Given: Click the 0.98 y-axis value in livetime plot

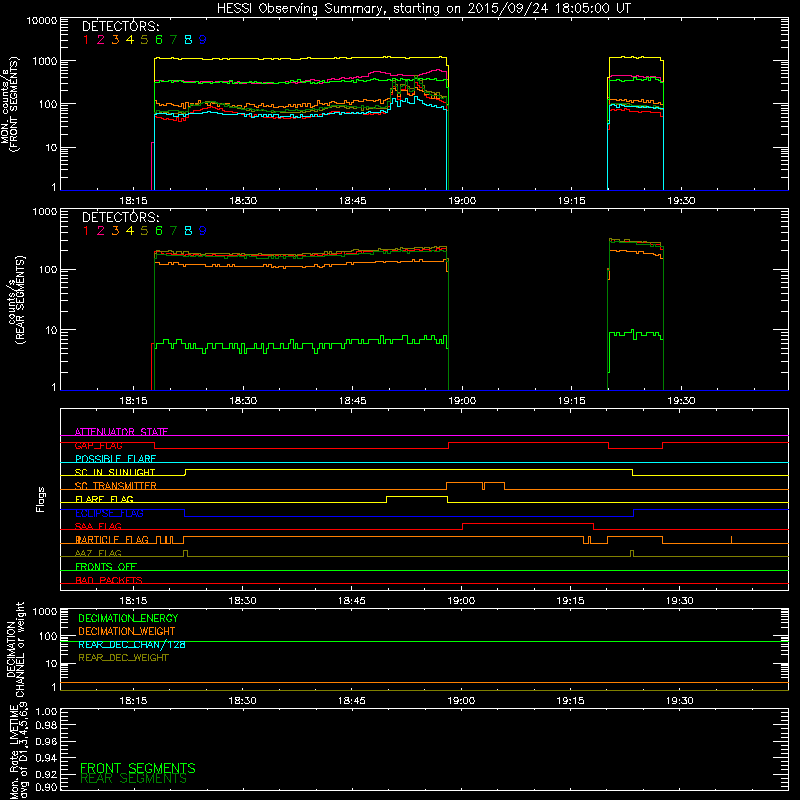Looking at the screenshot, I should (x=46, y=726).
